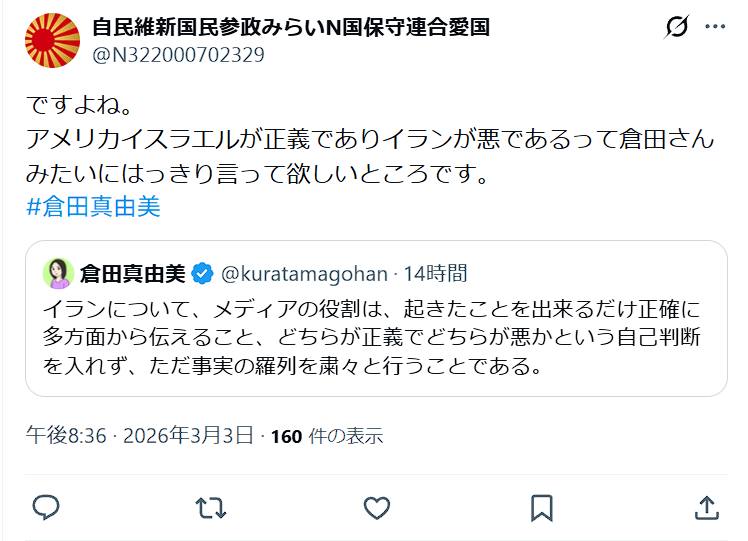This screenshot has width=748, height=541.
Task: Open the three-dot more options menu
Action: [715, 28]
